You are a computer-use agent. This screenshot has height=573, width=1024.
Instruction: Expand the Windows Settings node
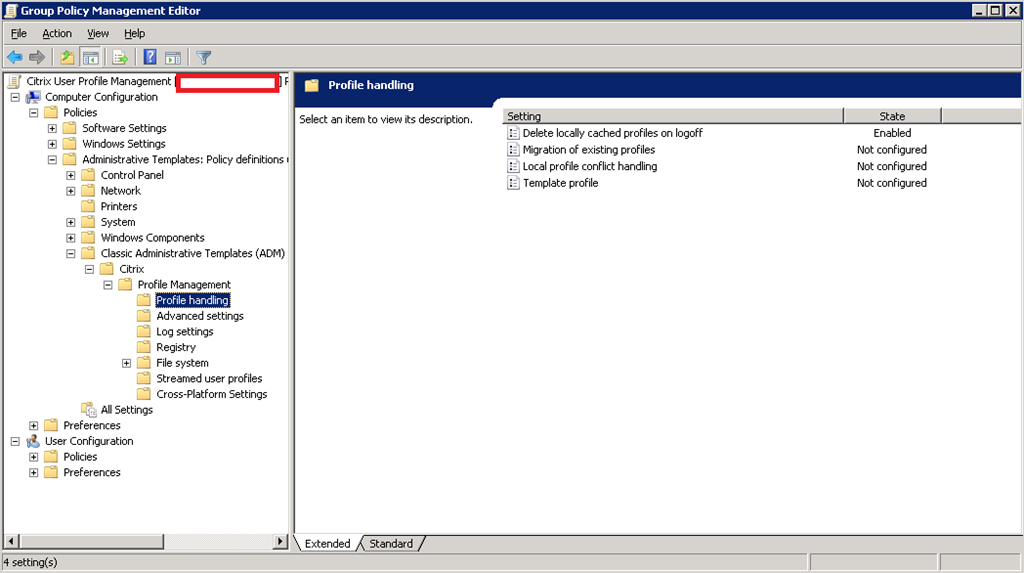[x=52, y=144]
